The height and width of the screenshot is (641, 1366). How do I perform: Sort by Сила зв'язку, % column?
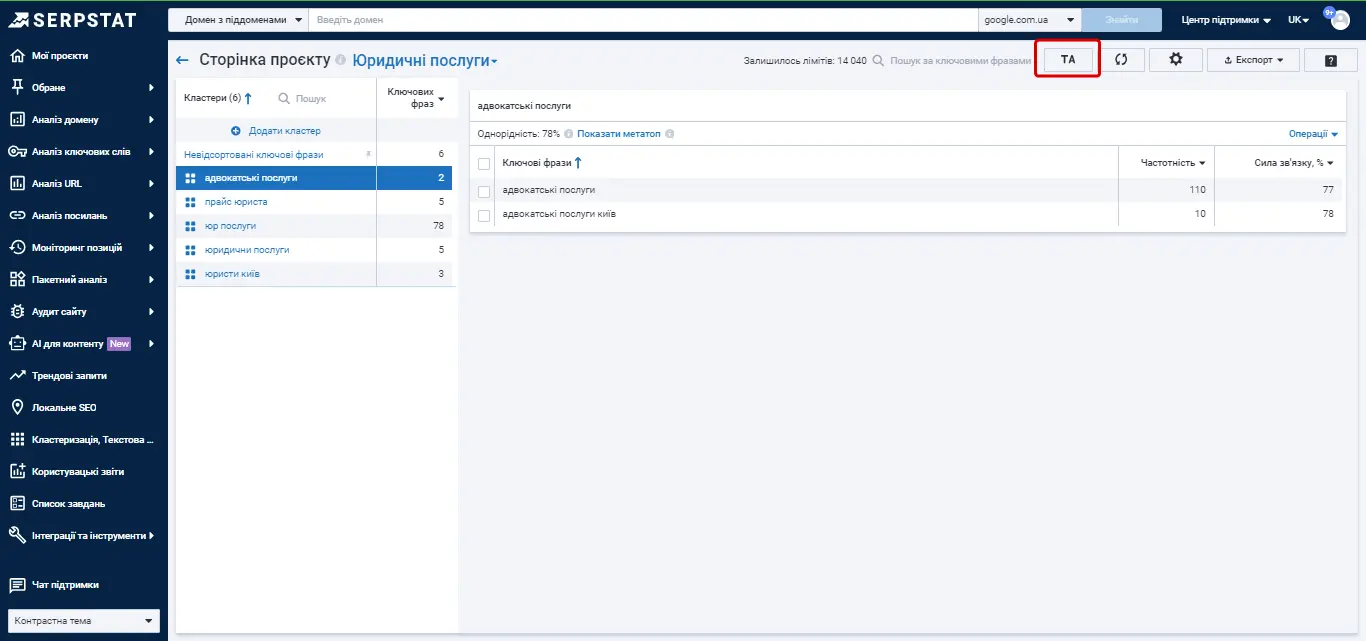click(x=1294, y=162)
